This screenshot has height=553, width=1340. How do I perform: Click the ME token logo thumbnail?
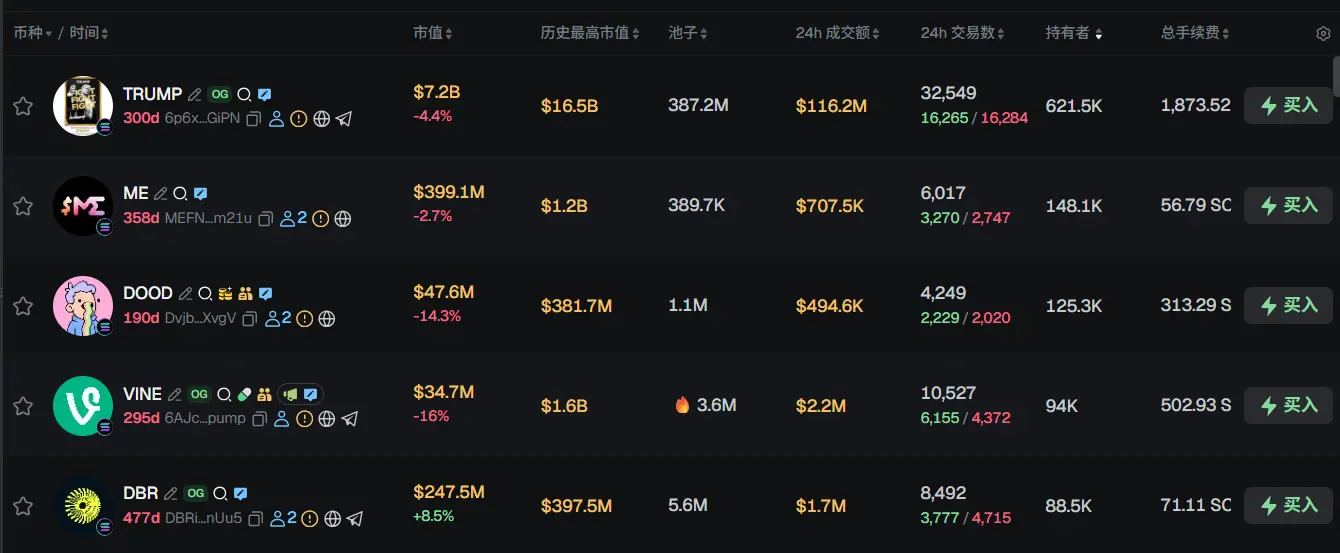[82, 206]
